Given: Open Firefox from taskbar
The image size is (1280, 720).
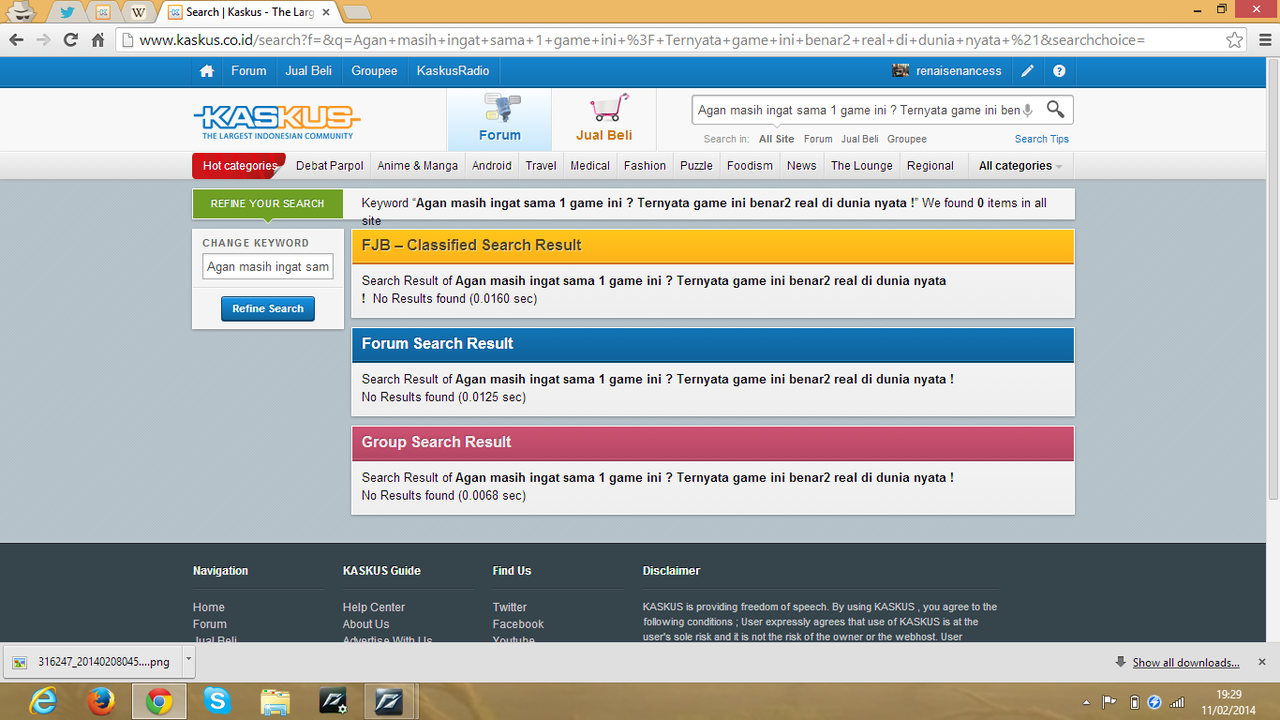Looking at the screenshot, I should (x=101, y=701).
